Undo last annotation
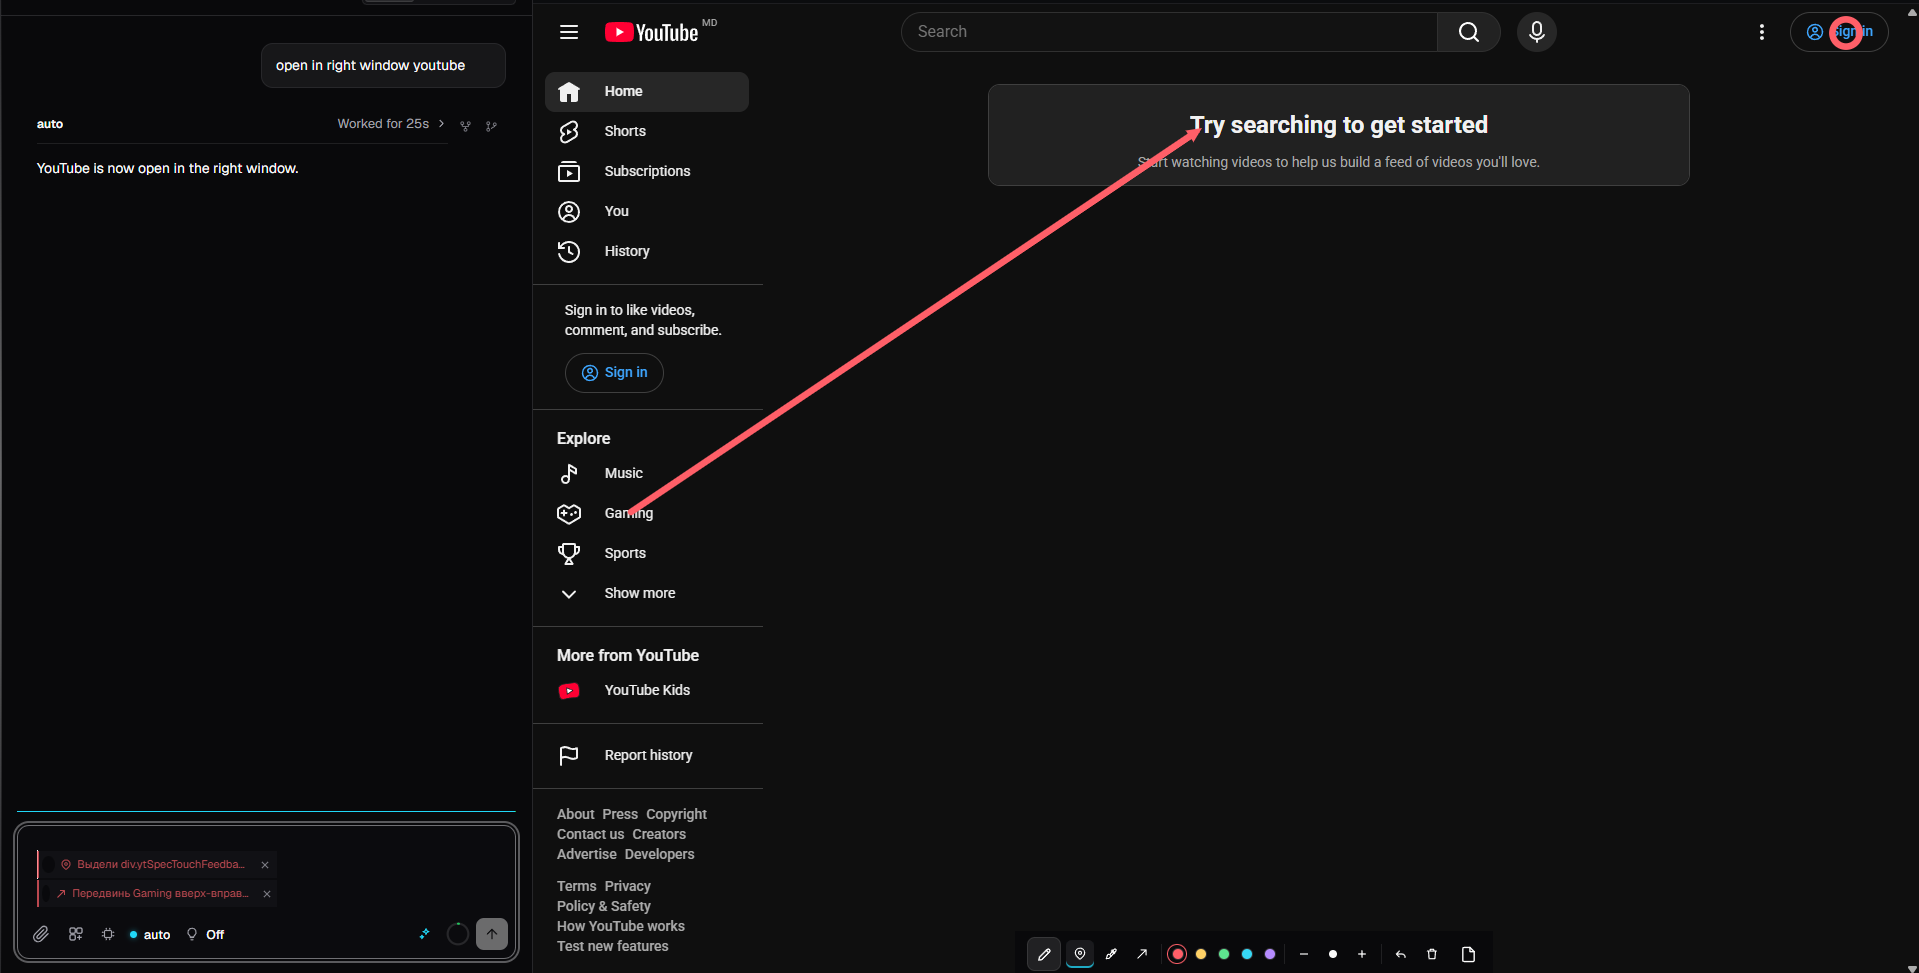The height and width of the screenshot is (973, 1919). (1401, 954)
